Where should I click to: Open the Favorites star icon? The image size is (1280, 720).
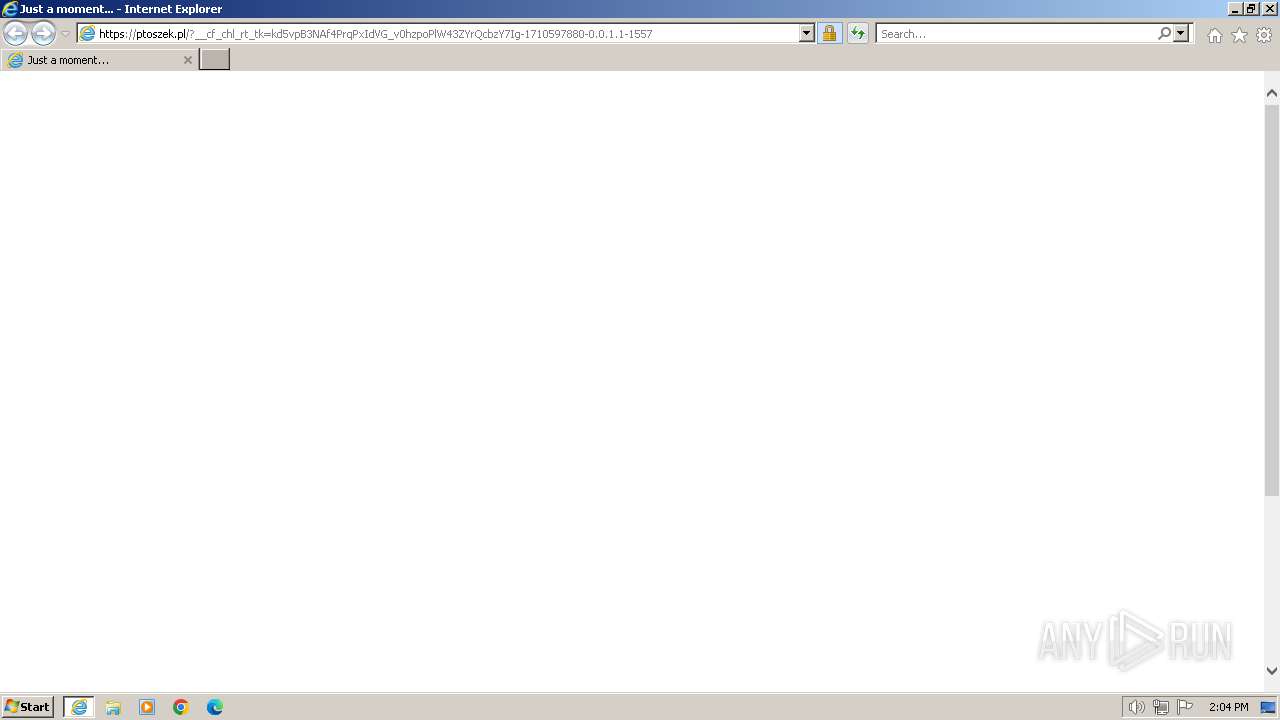1239,35
